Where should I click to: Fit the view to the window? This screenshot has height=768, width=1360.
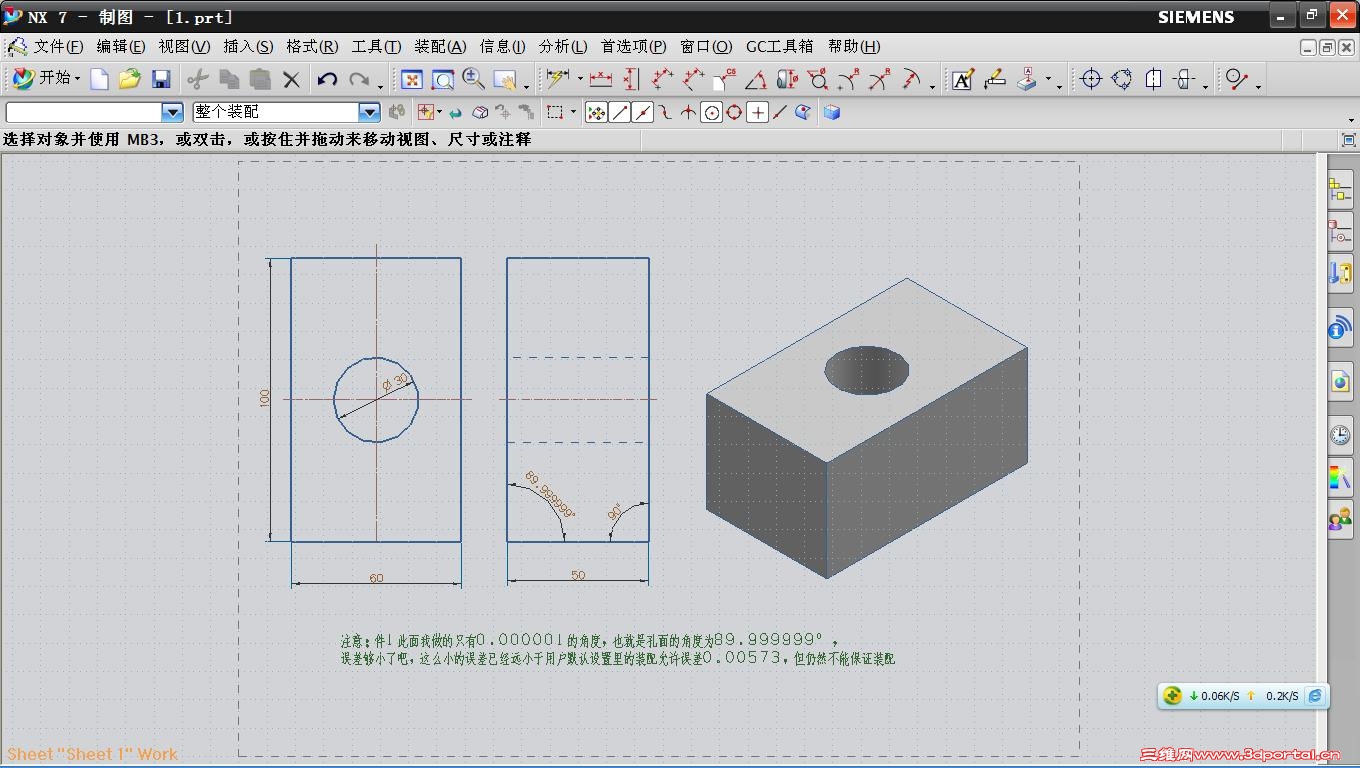(411, 79)
